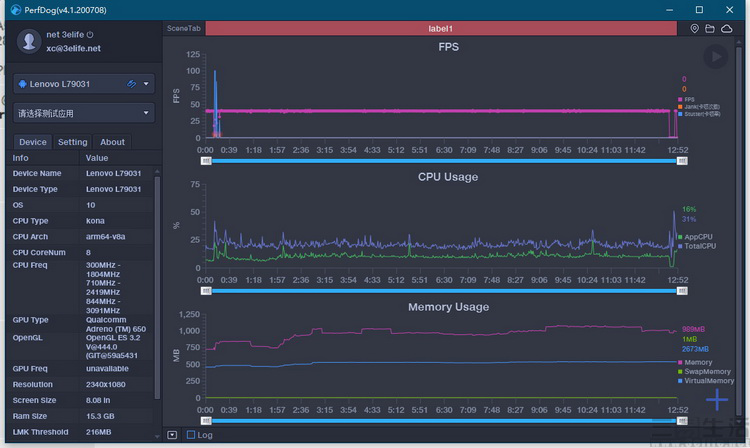
Task: Open the Lenovo L79031 device dropdown
Action: tap(84, 84)
